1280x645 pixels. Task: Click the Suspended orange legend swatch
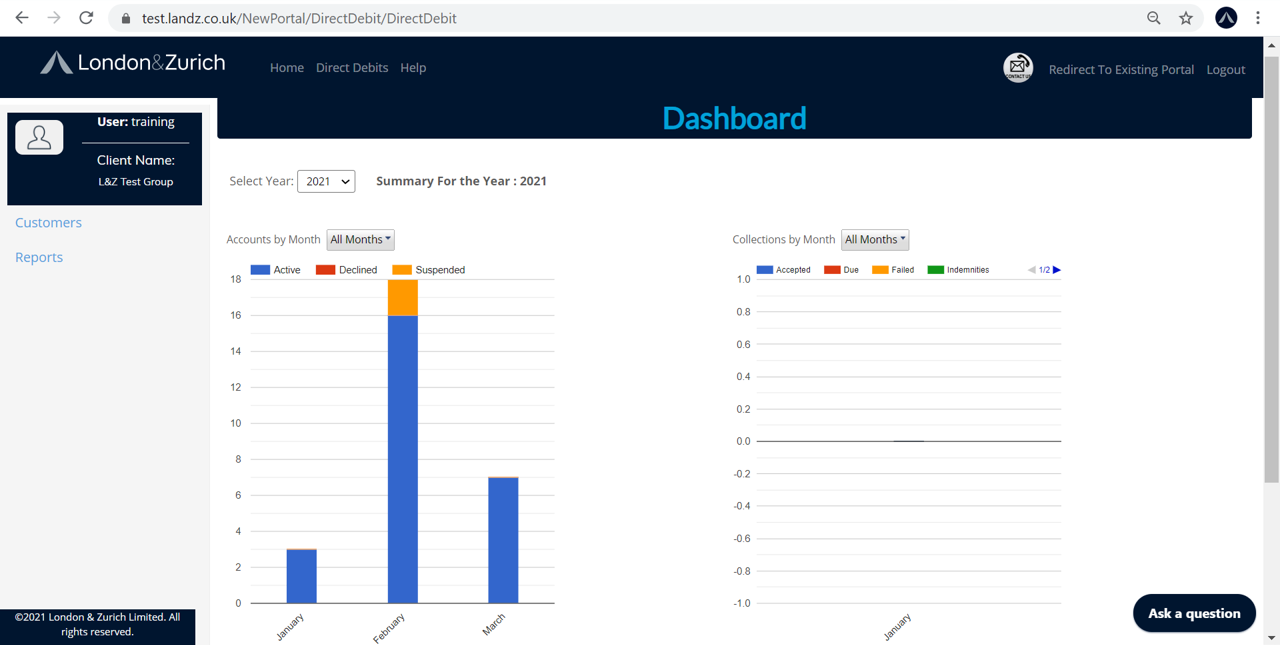(402, 270)
